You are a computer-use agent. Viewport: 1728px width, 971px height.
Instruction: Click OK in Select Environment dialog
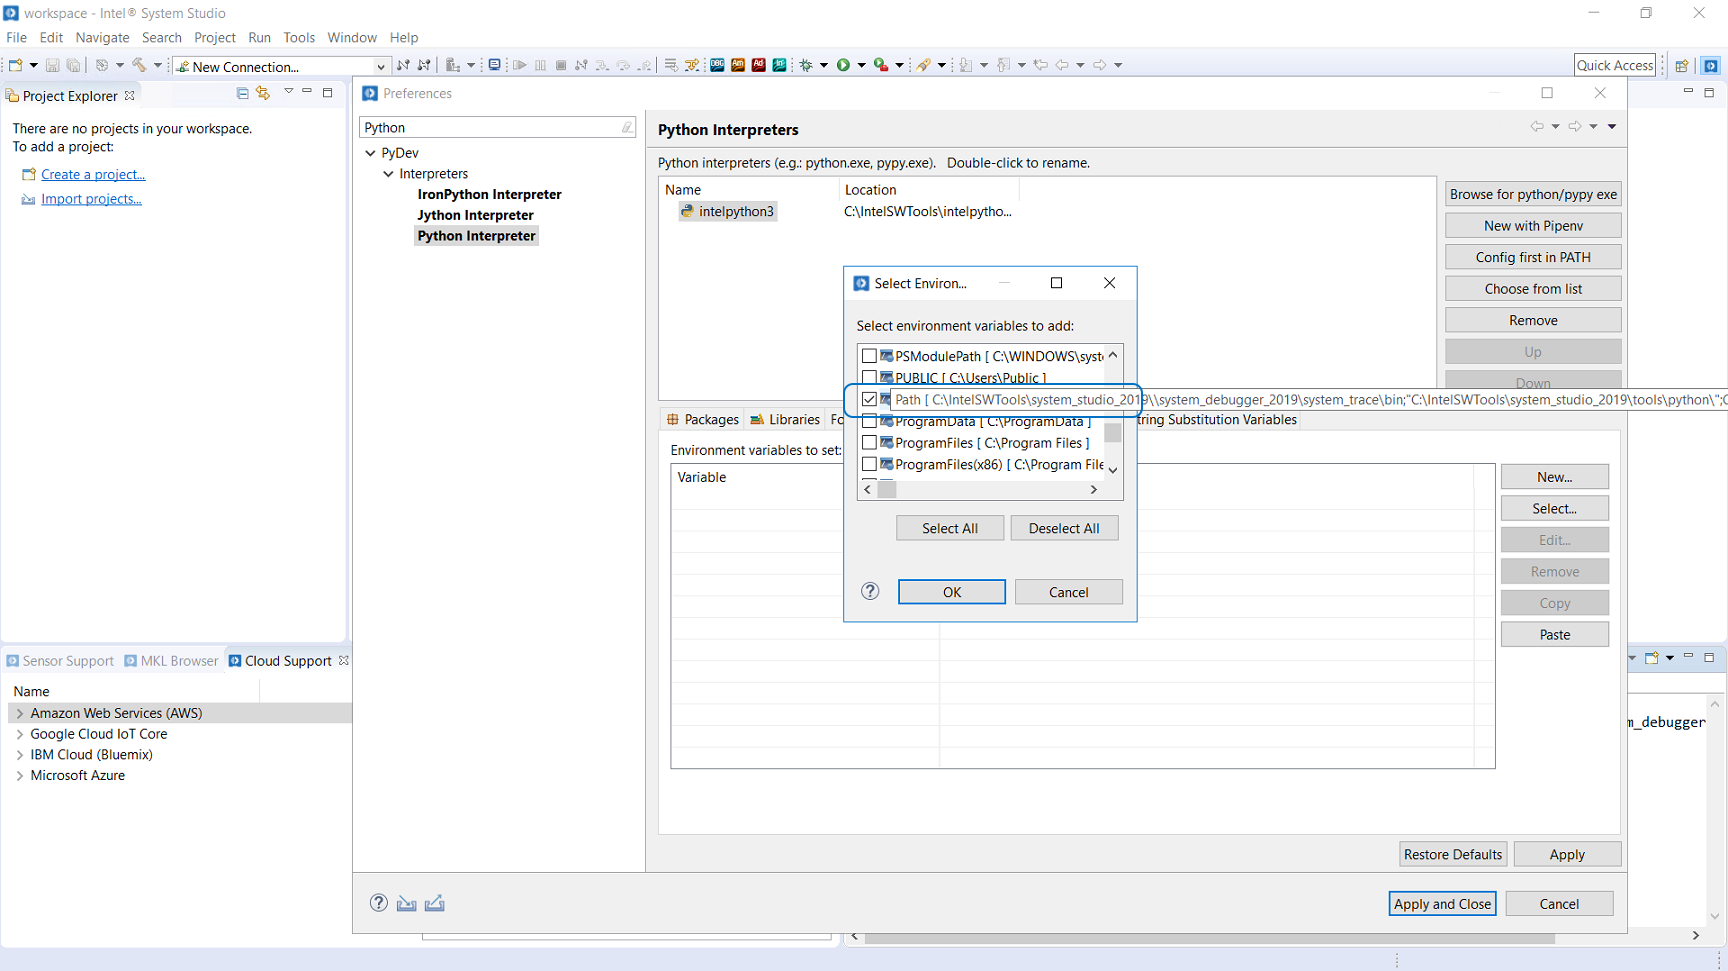(x=951, y=592)
